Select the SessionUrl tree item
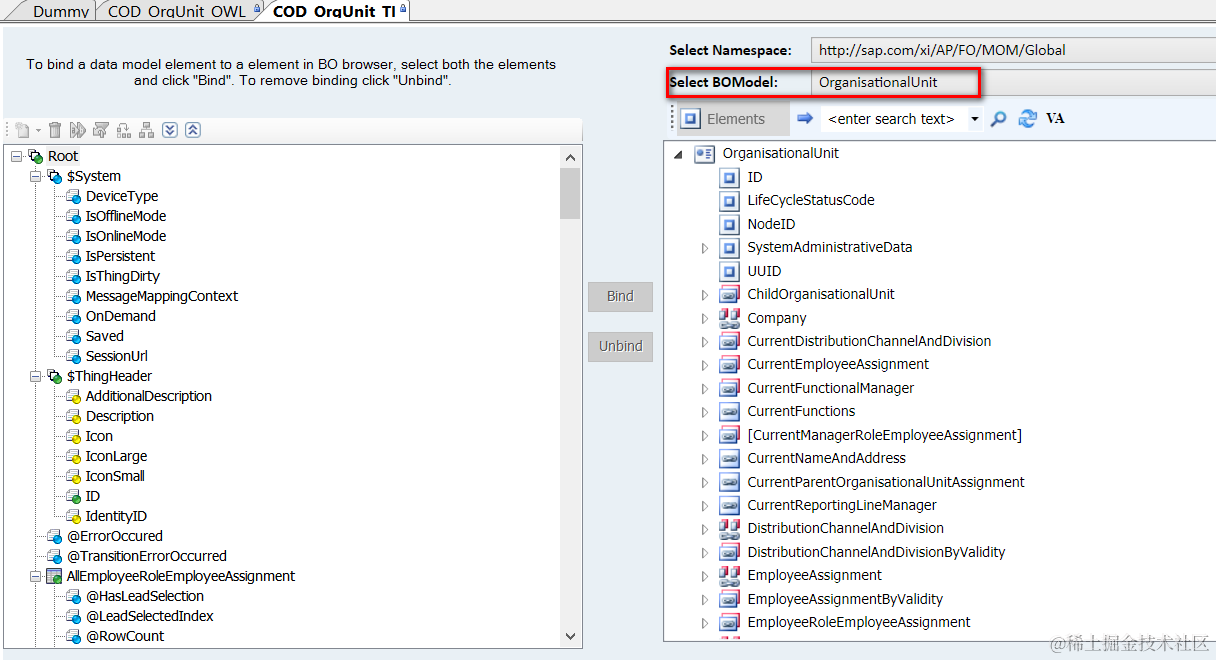The width and height of the screenshot is (1216, 660). (x=117, y=356)
